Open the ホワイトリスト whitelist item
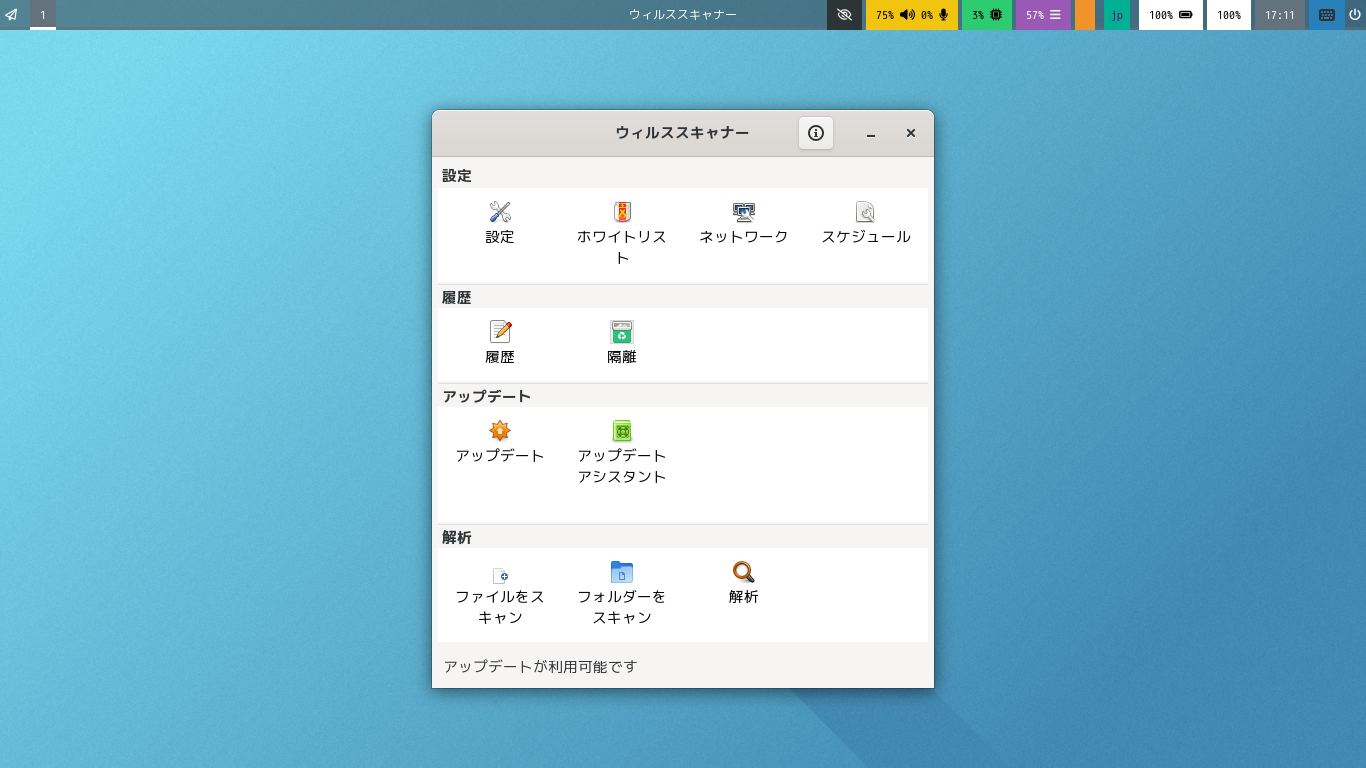 [622, 212]
